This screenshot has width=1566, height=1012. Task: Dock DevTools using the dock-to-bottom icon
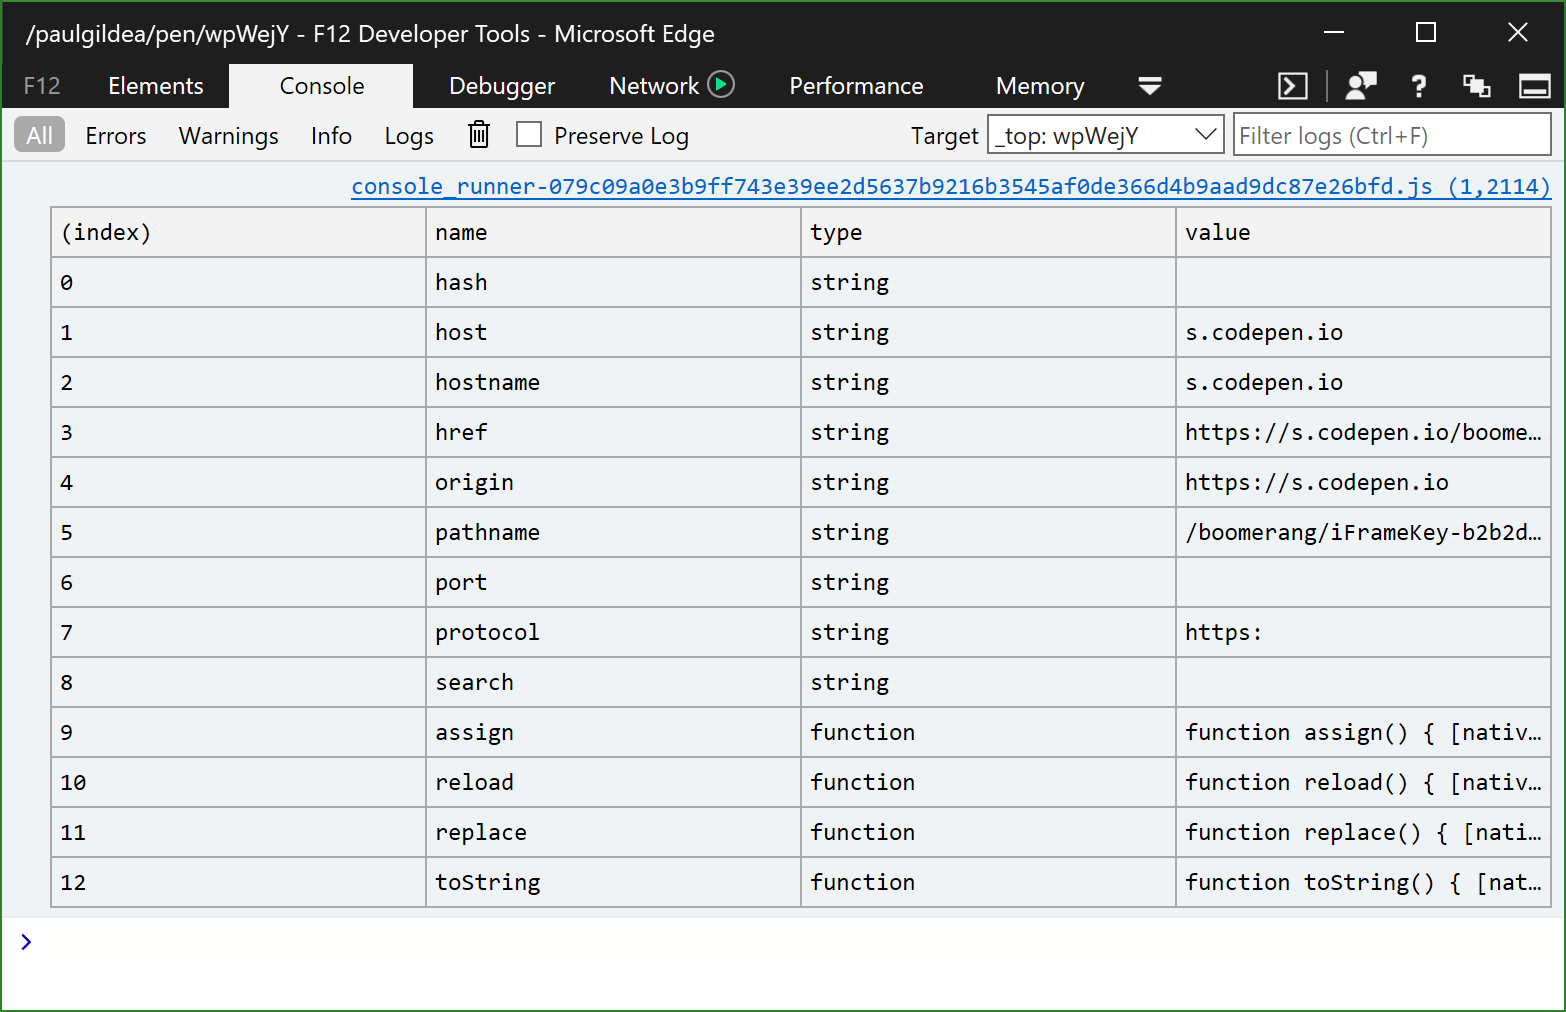pos(1534,86)
